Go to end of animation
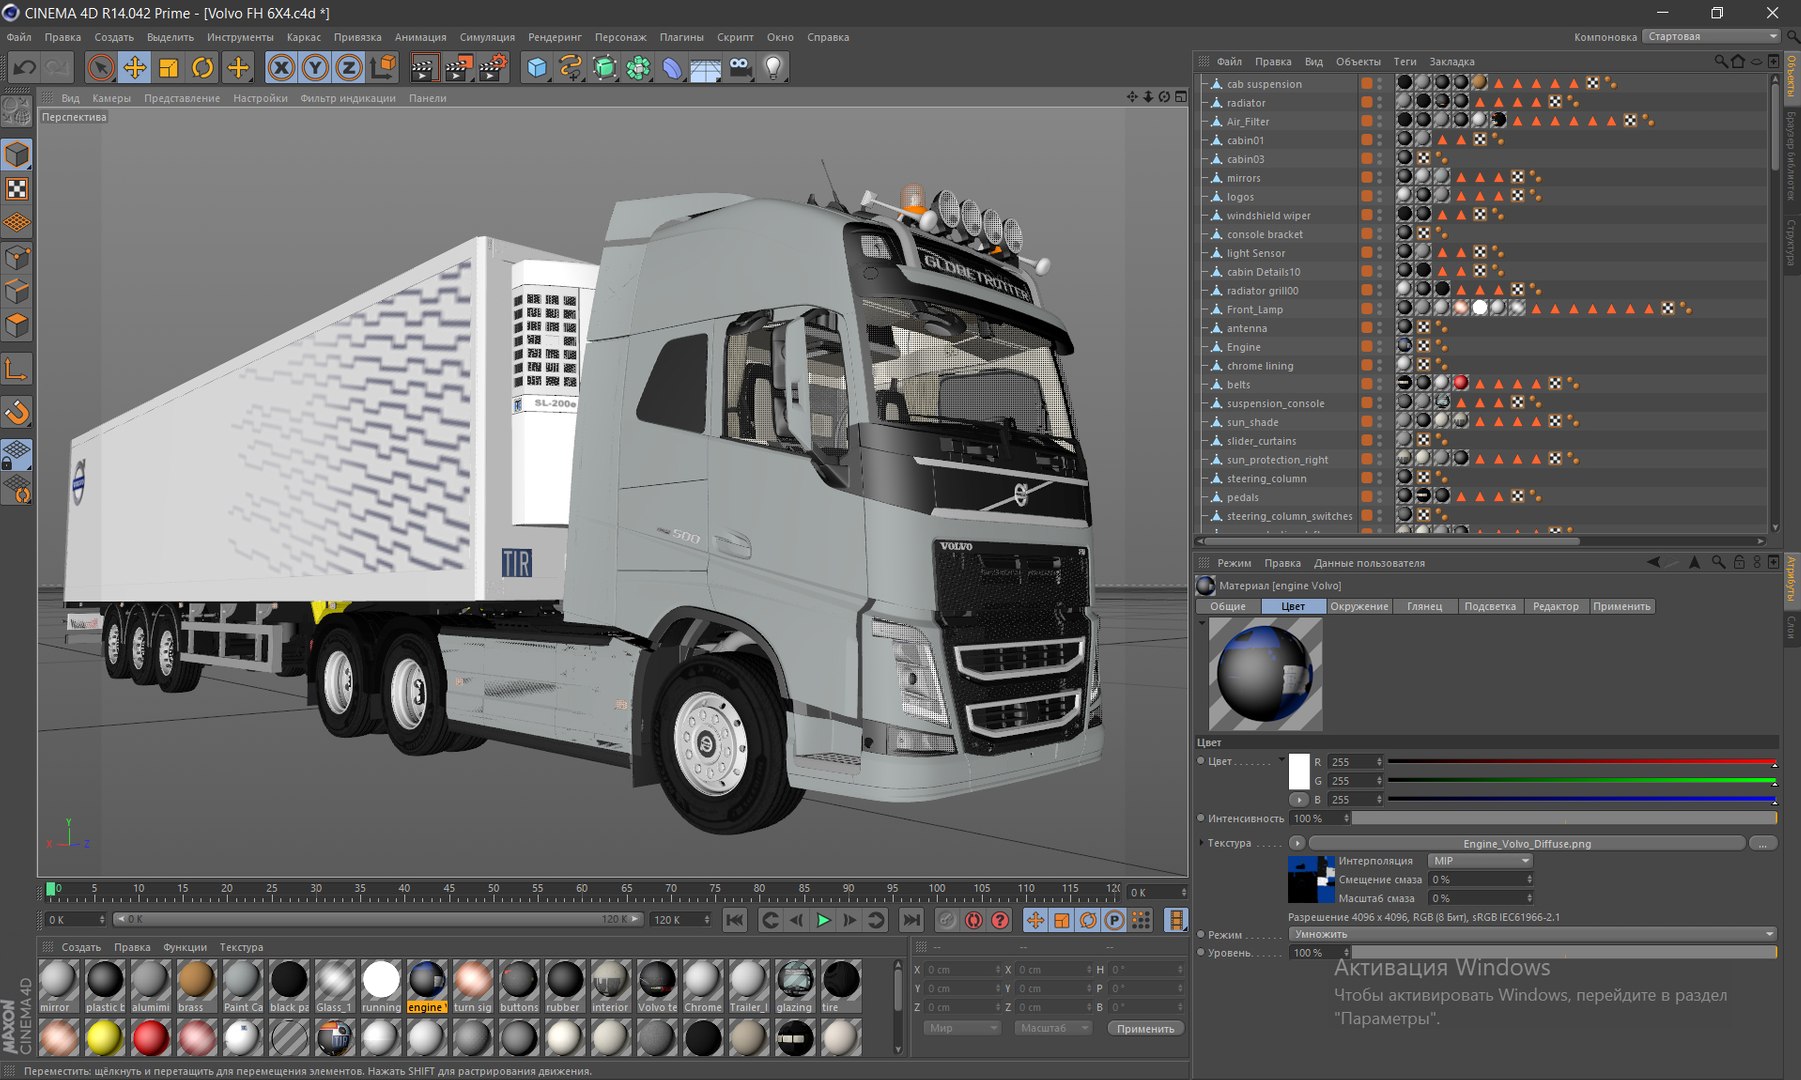The width and height of the screenshot is (1801, 1080). click(x=911, y=920)
